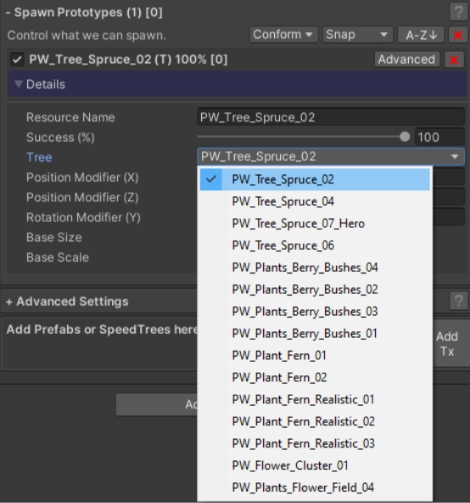
Task: Click the Add Tx button
Action: [x=447, y=344]
